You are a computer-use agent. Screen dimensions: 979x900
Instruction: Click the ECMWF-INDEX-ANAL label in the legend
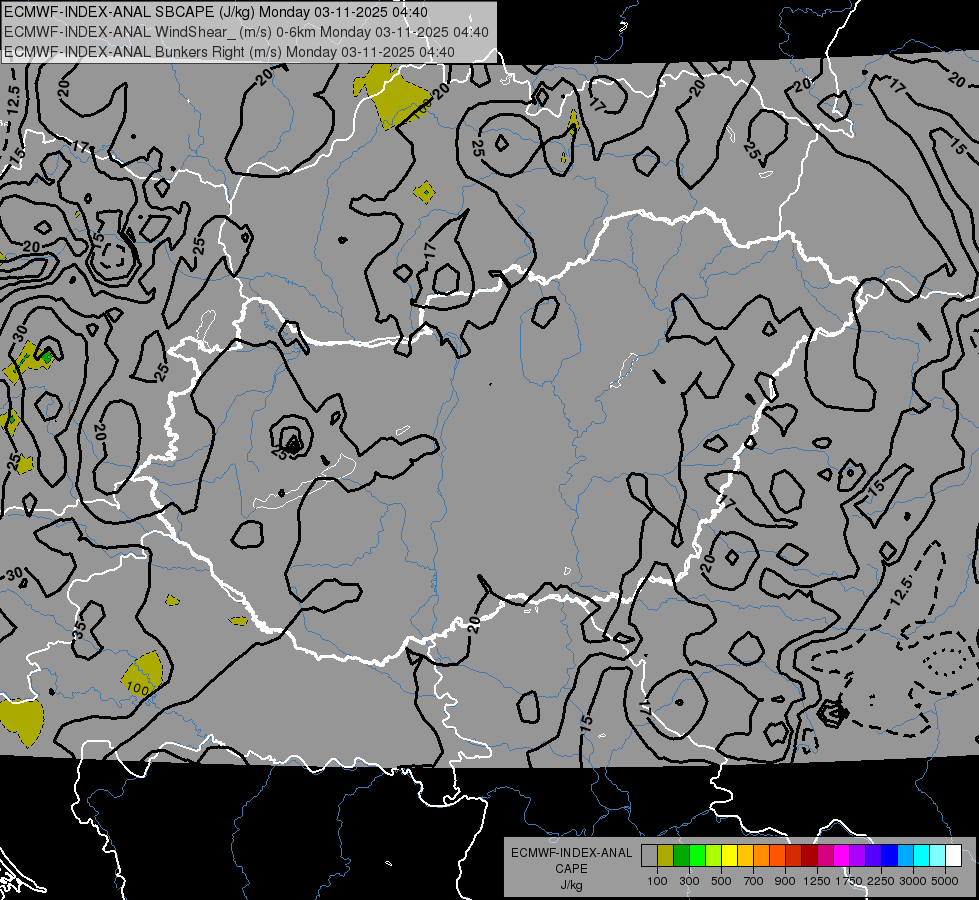click(x=571, y=853)
